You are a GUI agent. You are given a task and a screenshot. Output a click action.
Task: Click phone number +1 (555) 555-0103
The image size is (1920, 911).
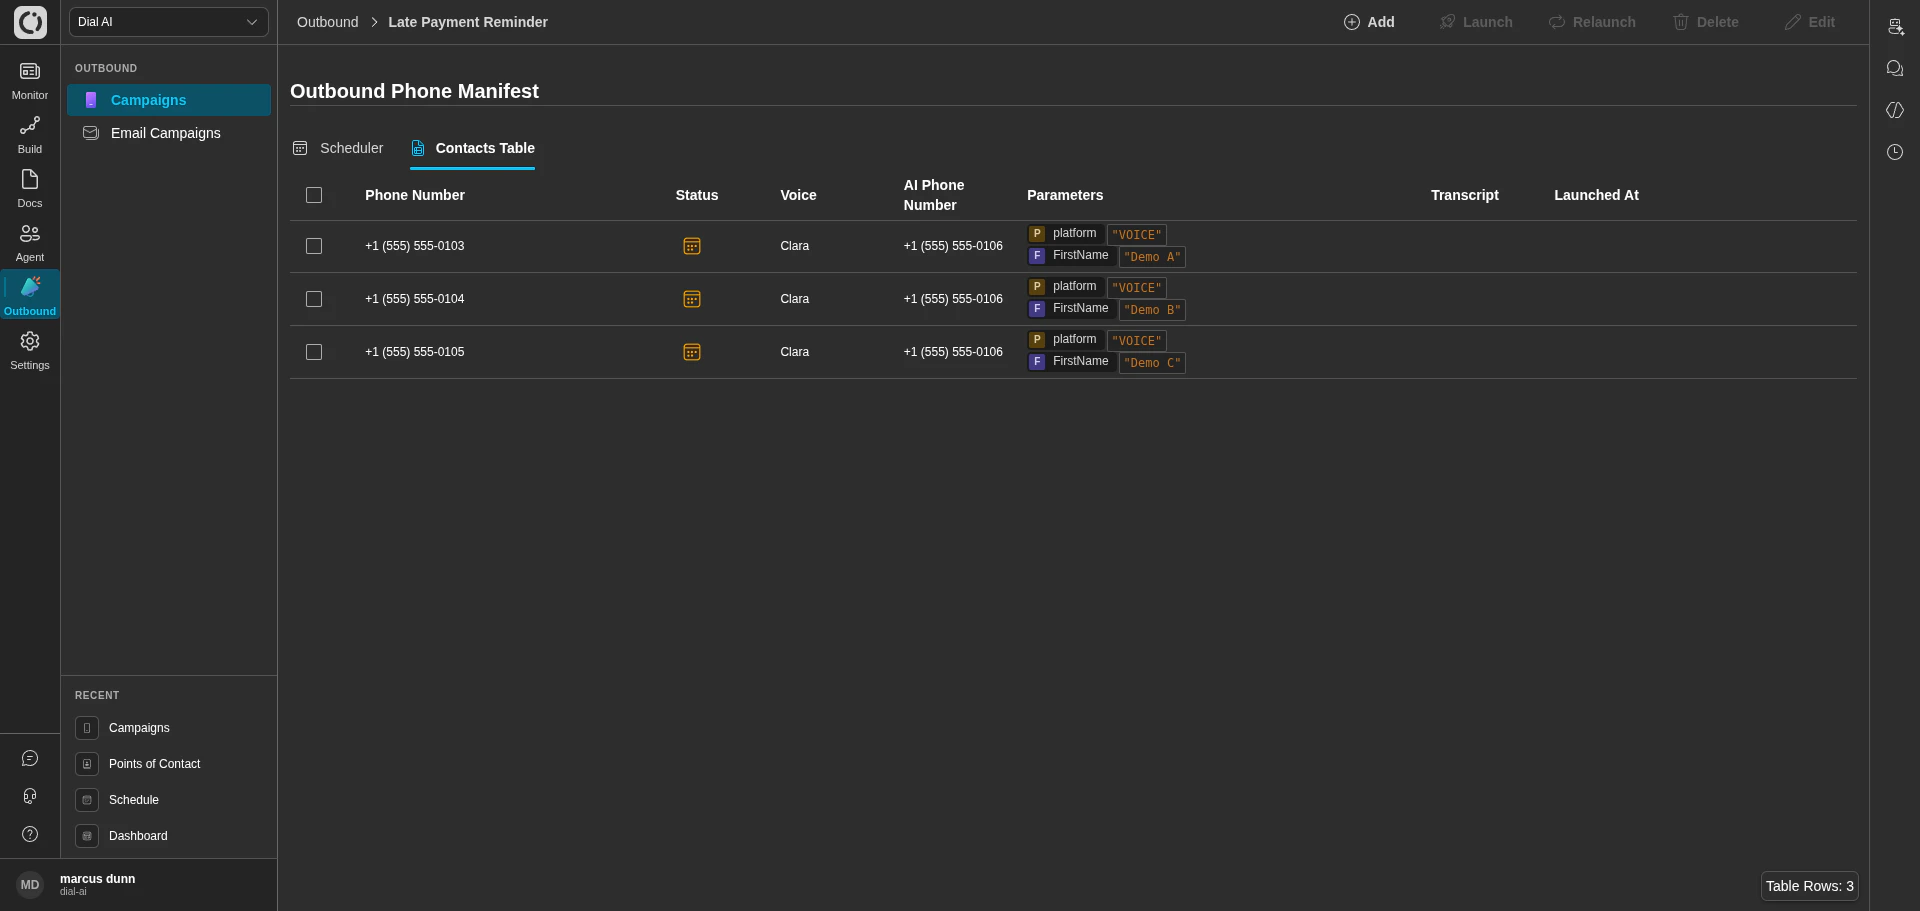[x=414, y=246]
